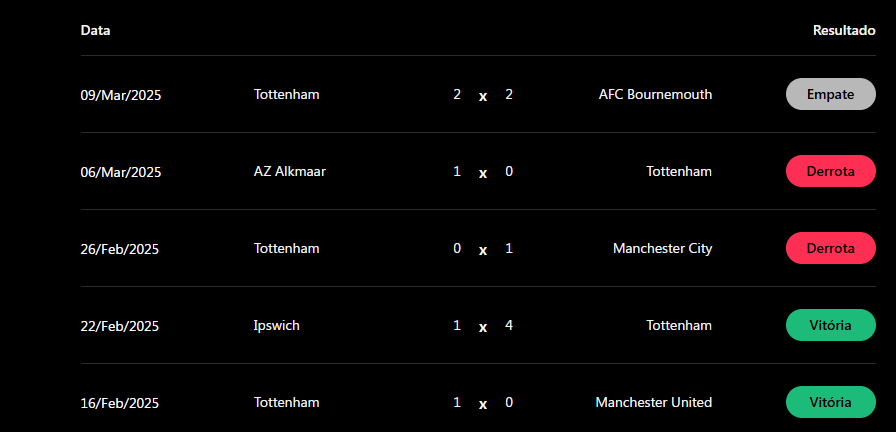
Task: Click the 16/Feb/2025 match date
Action: pos(120,403)
